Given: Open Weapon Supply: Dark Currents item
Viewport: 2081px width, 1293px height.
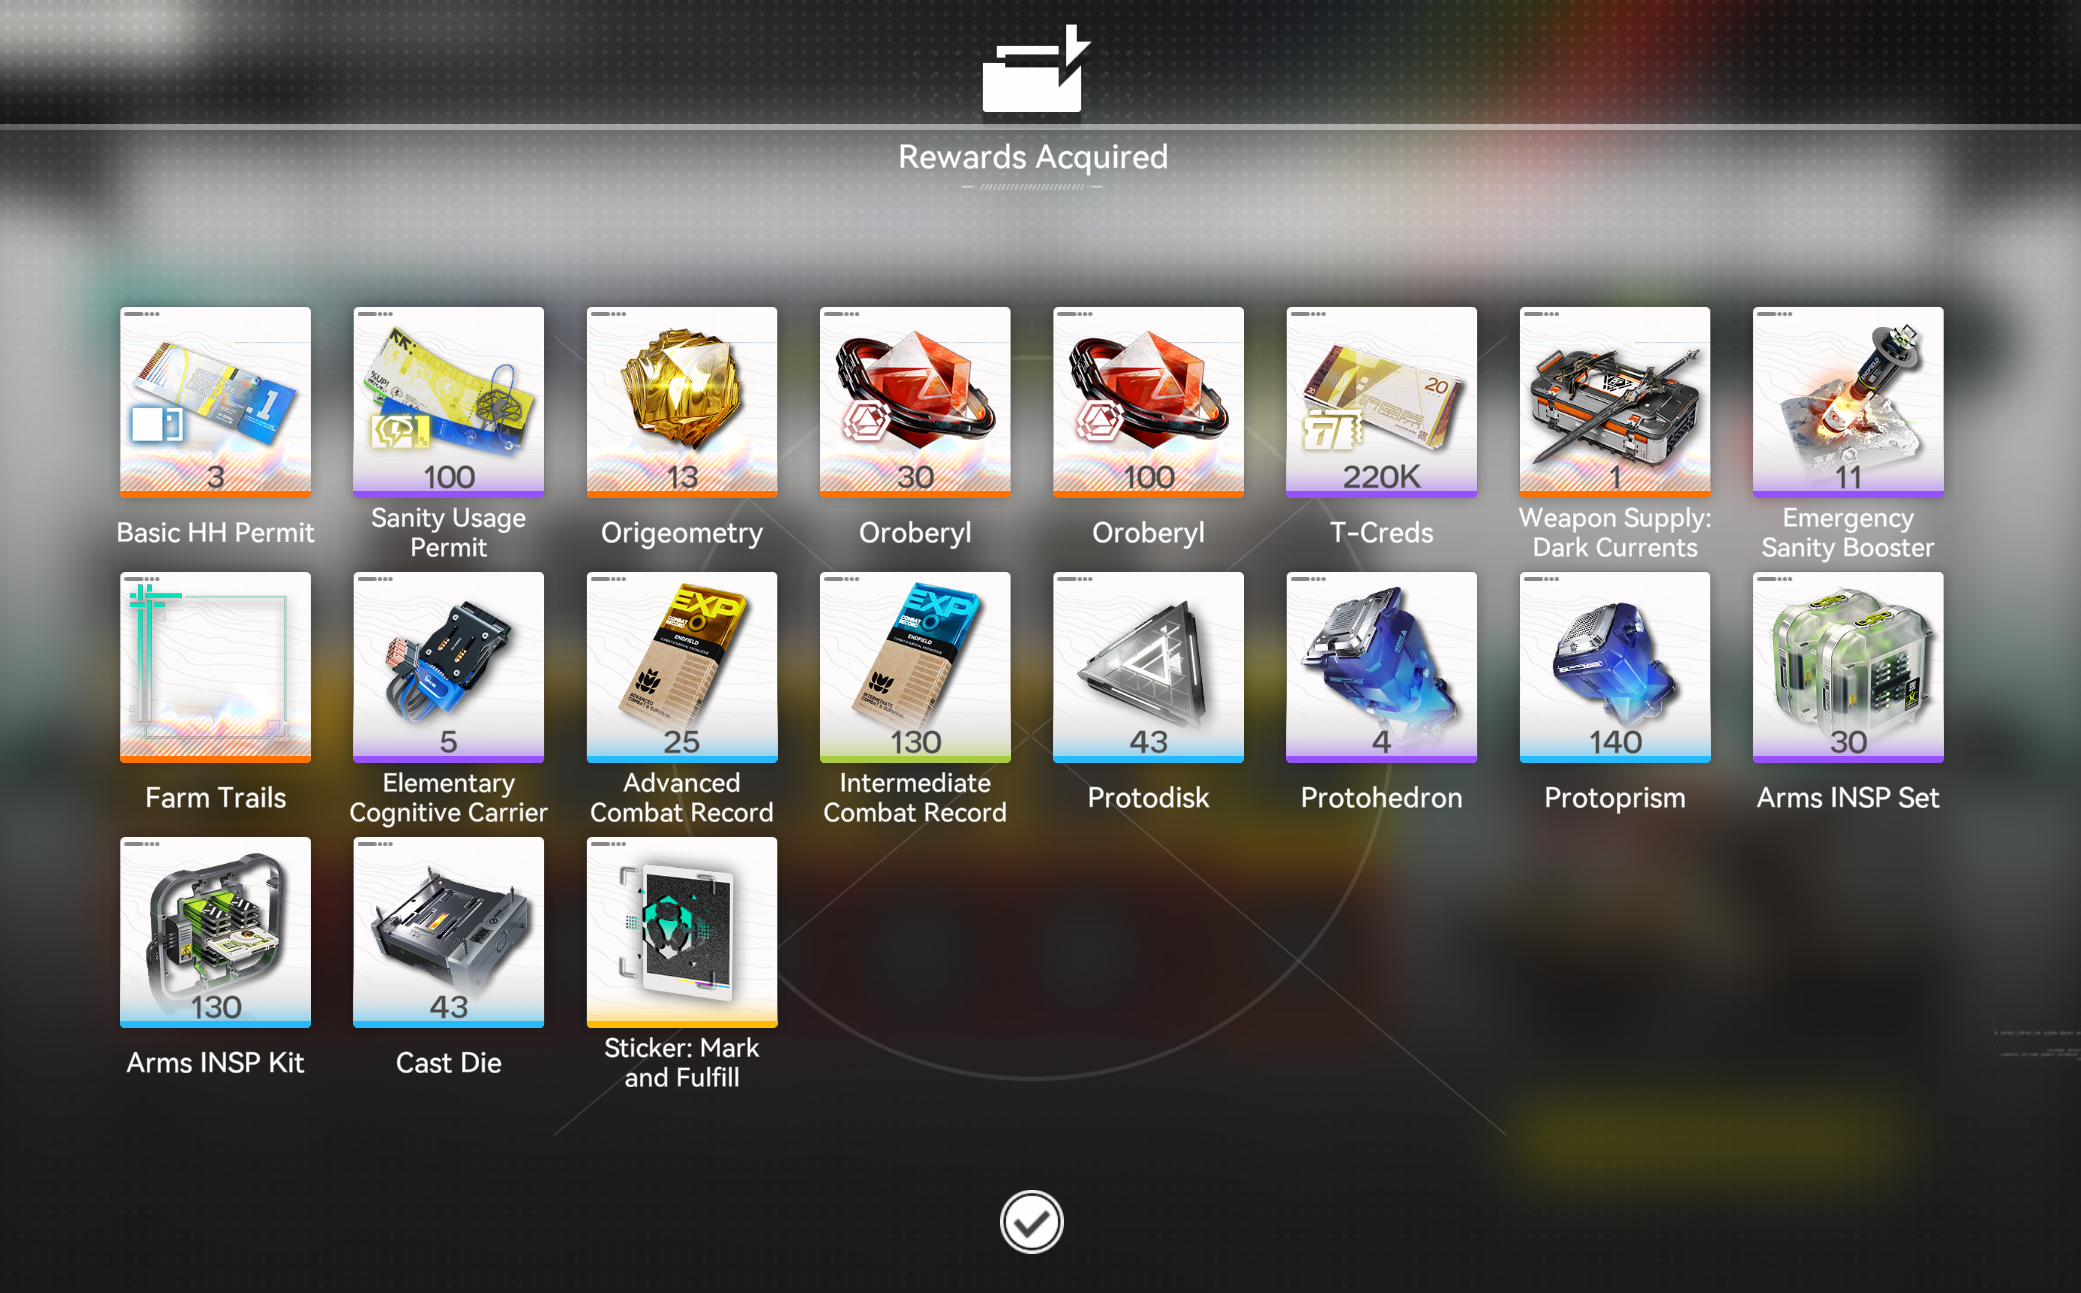Looking at the screenshot, I should [1614, 401].
